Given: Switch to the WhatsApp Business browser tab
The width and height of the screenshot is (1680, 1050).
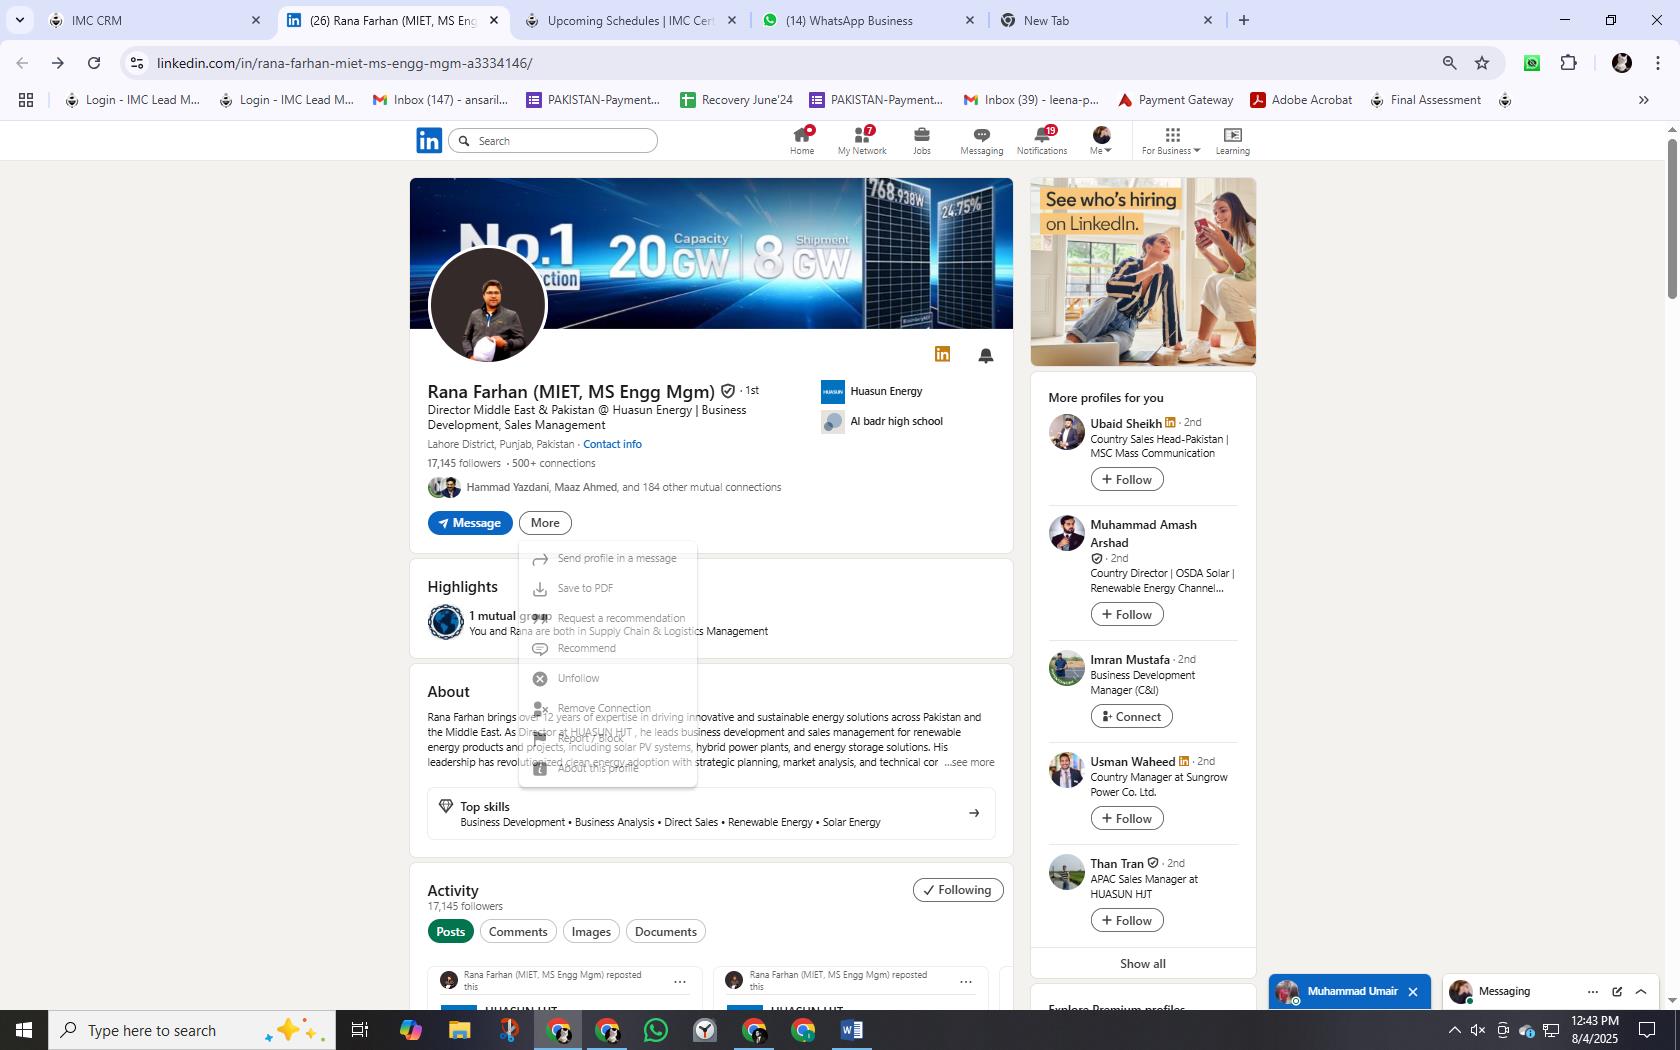Looking at the screenshot, I should pos(868,20).
